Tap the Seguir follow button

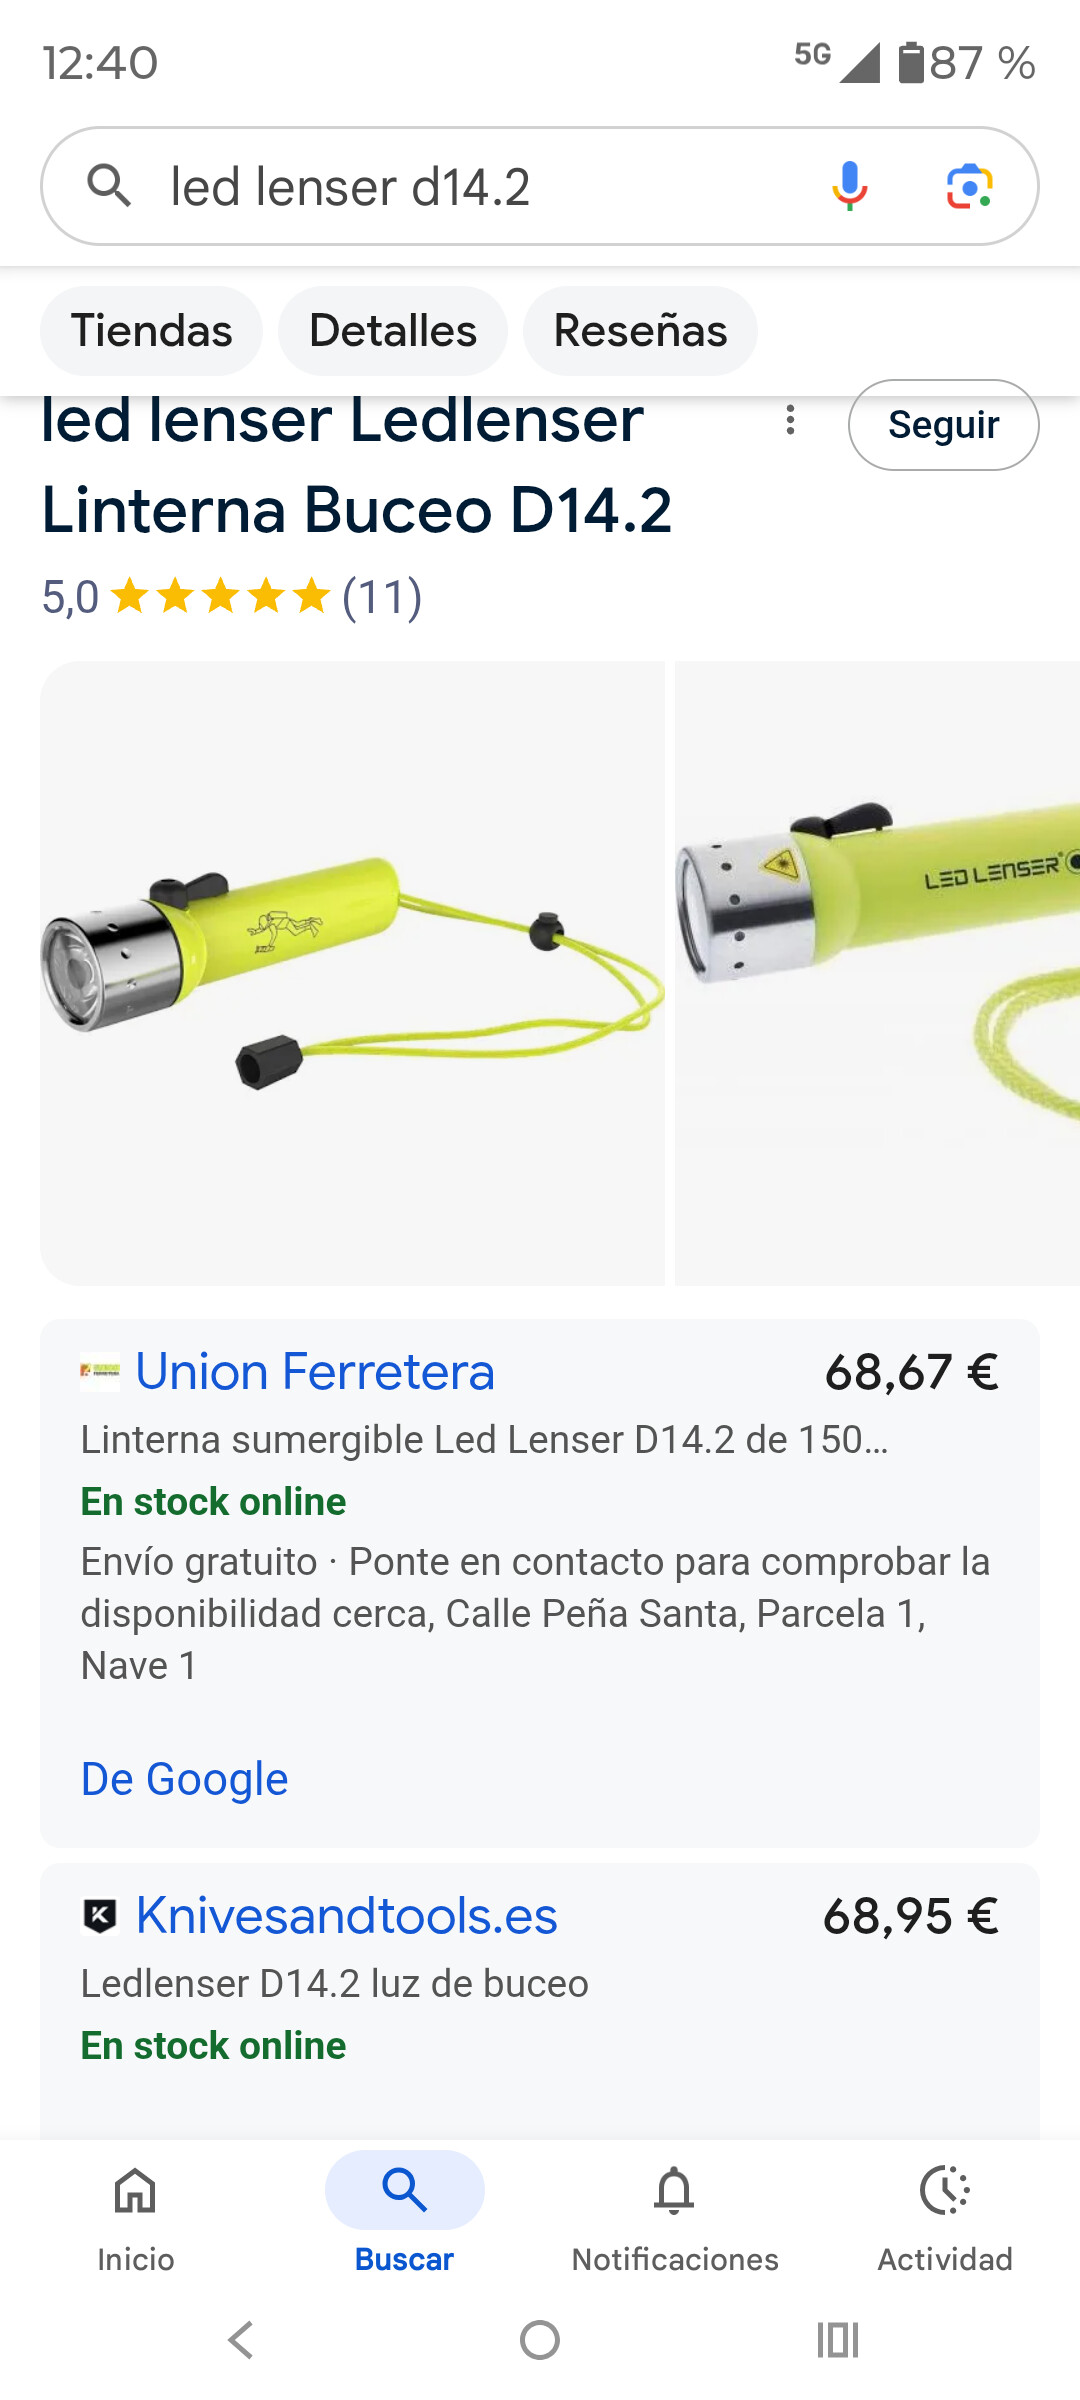click(x=943, y=425)
